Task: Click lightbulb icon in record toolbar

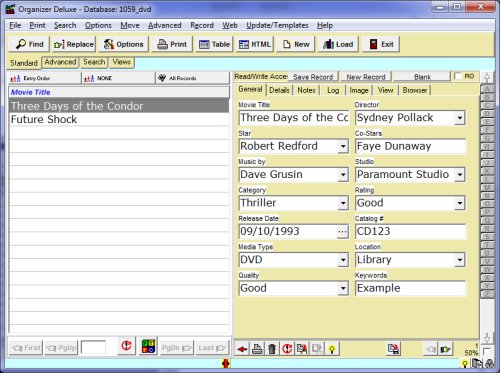Action: pyautogui.click(x=332, y=349)
